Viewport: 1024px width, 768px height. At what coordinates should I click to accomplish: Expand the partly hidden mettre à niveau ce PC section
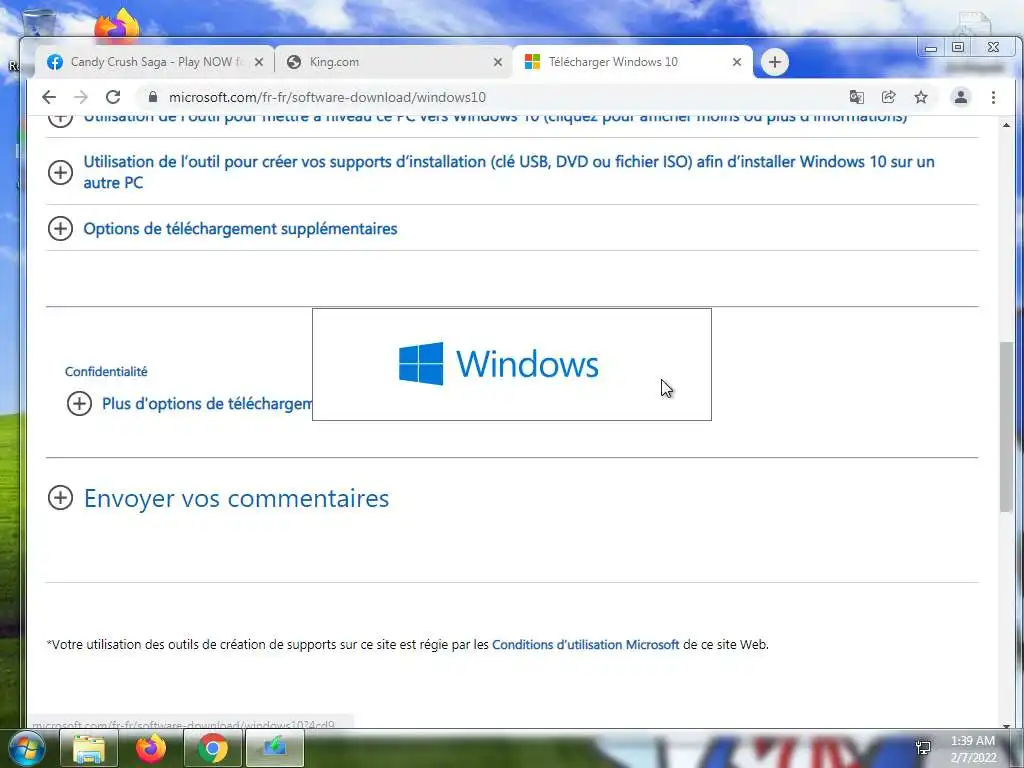[495, 118]
